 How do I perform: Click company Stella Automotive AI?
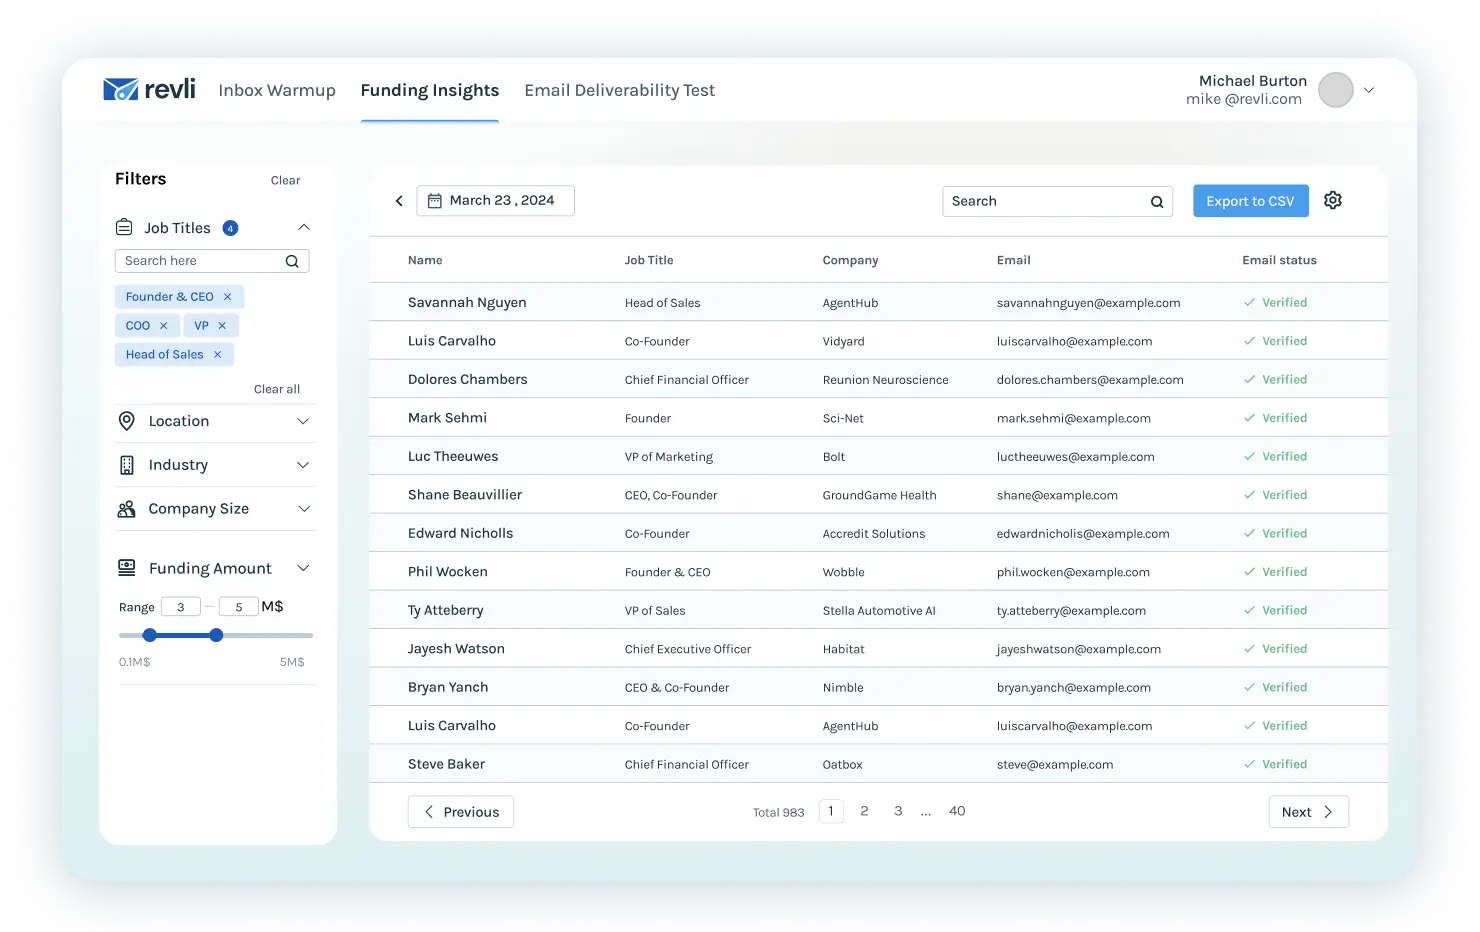pos(879,611)
